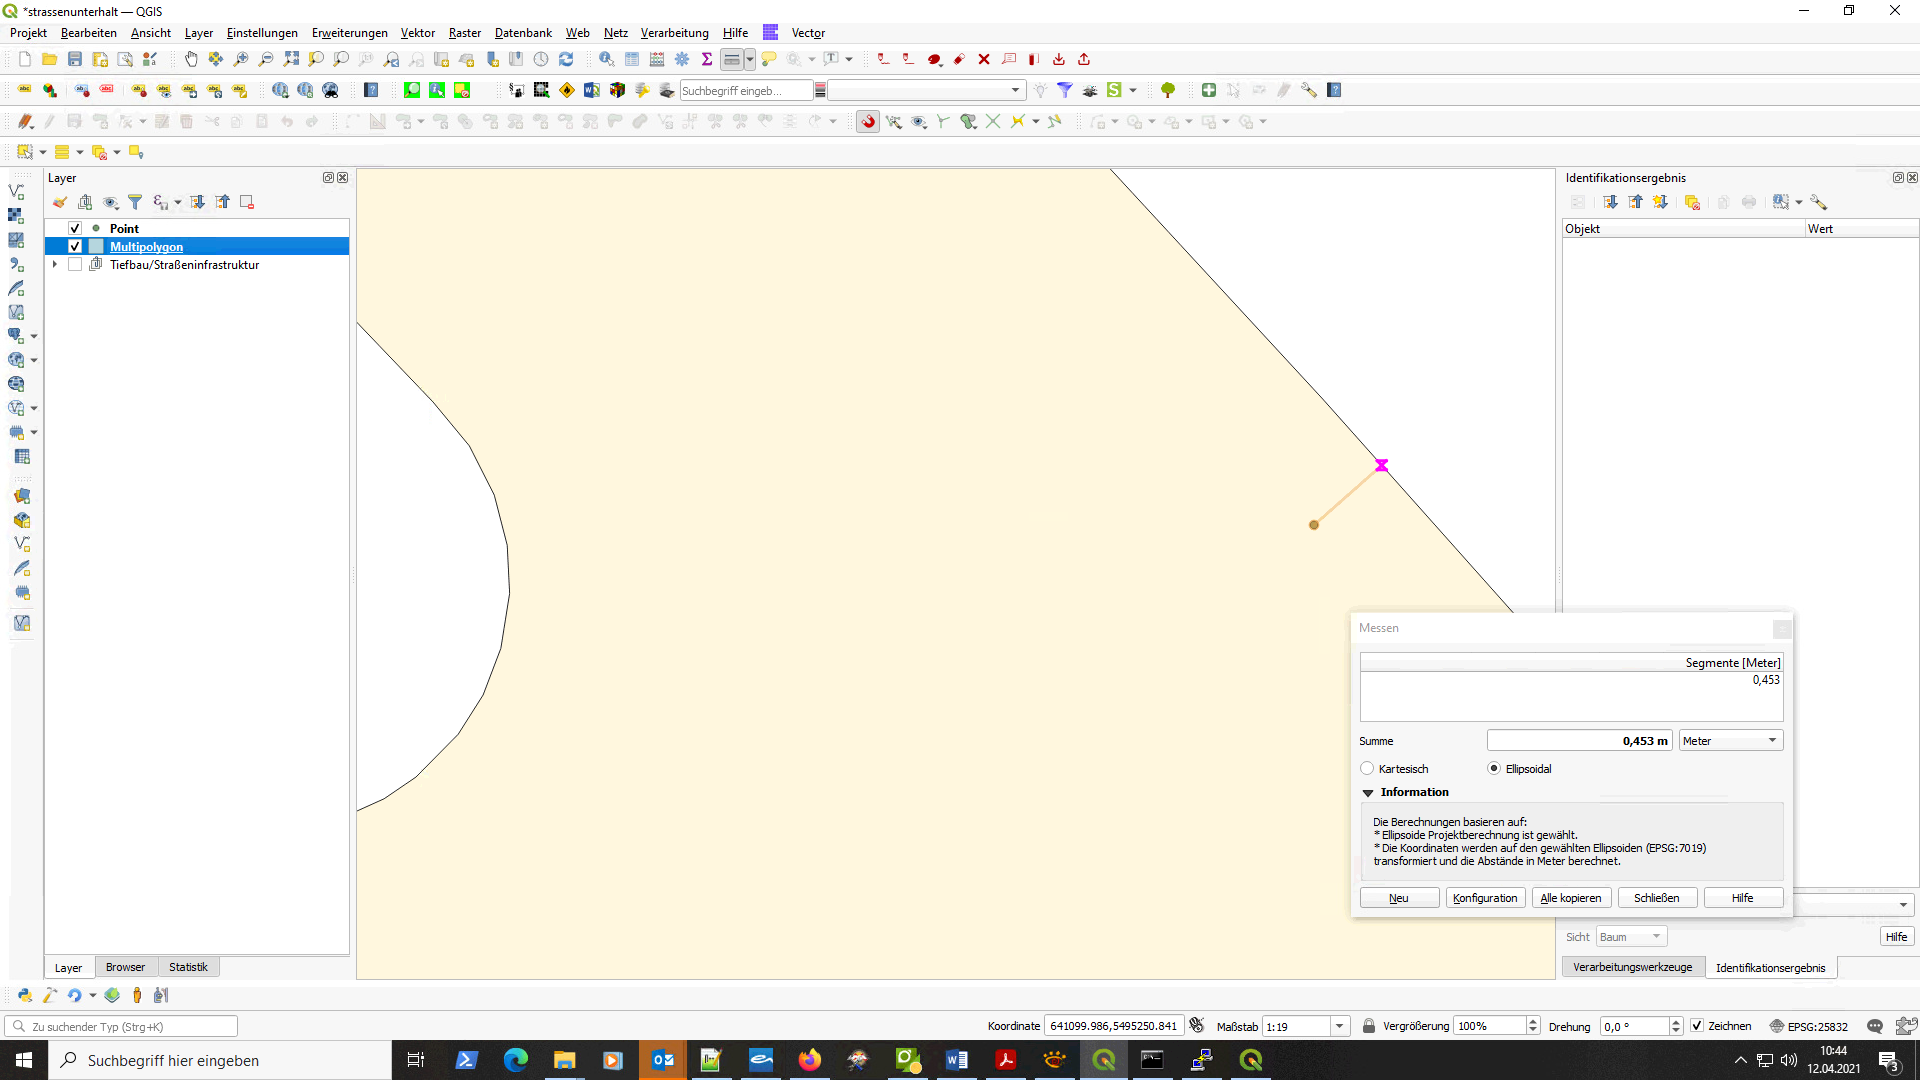The image size is (1920, 1080).
Task: Open the text annotation tool dropdown arrow
Action: tap(849, 59)
